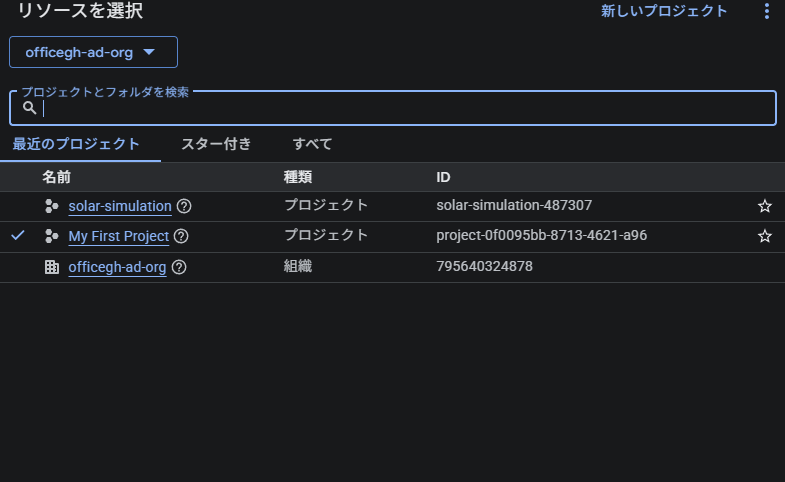Click the help icon beside solar-simulation
The image size is (785, 482).
pos(184,206)
